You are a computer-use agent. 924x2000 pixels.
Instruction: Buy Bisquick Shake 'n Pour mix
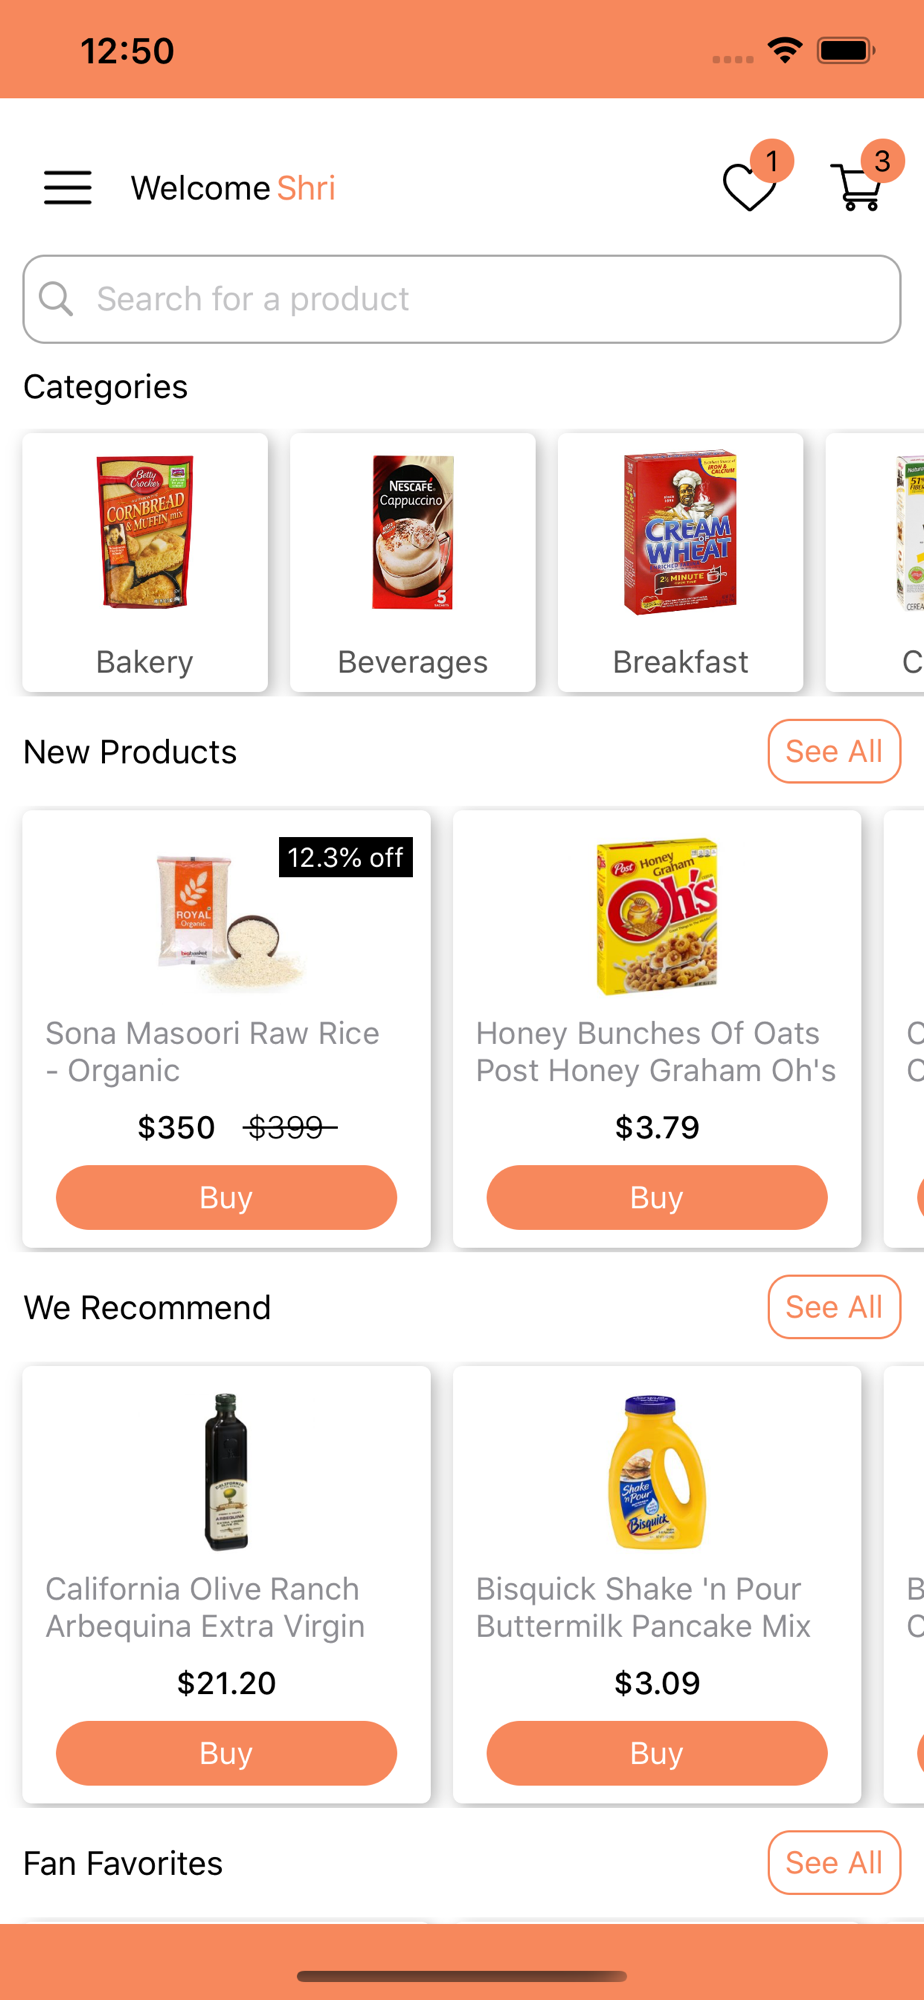657,1753
